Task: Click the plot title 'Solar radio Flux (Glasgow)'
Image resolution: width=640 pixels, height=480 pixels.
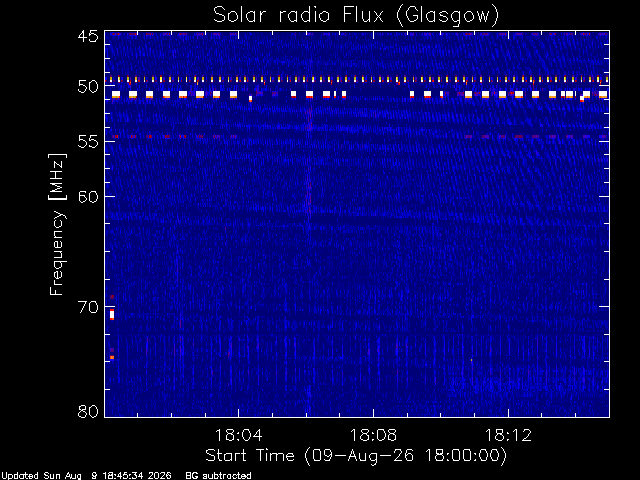Action: click(356, 16)
